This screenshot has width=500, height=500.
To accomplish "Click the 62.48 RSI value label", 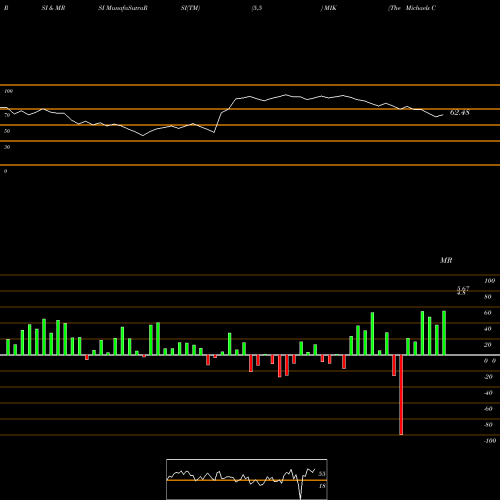I will click(x=460, y=113).
